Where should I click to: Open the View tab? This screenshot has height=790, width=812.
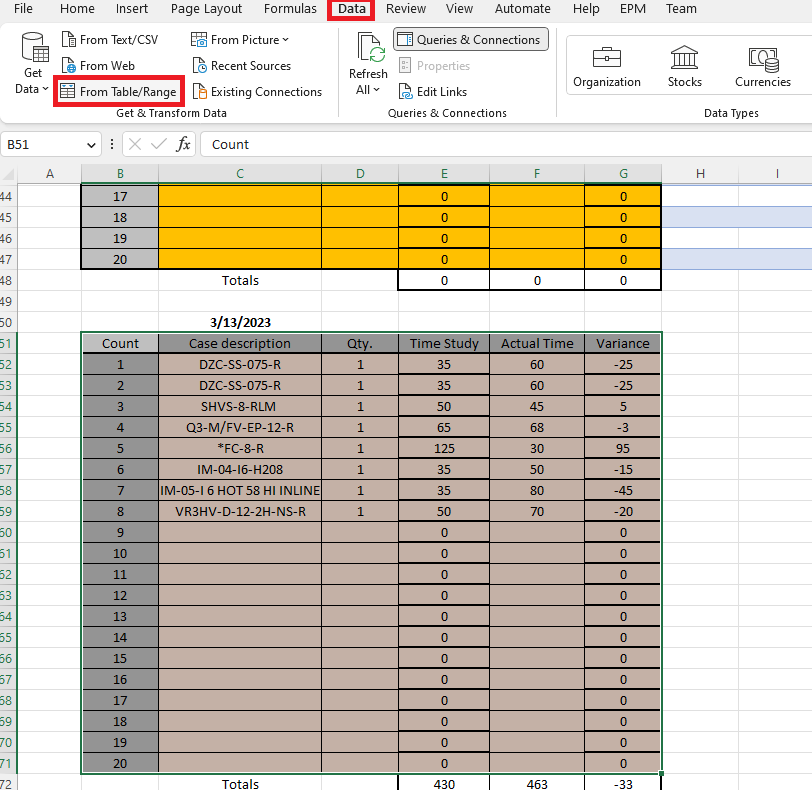click(459, 9)
